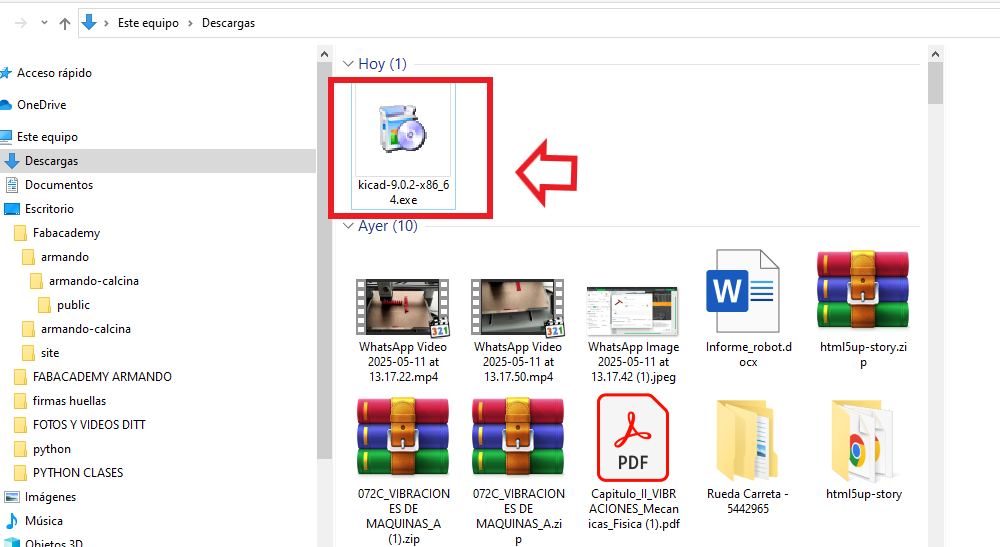The image size is (1000, 547).
Task: Click the file list vertical scrollbar thumb
Action: coord(936,83)
